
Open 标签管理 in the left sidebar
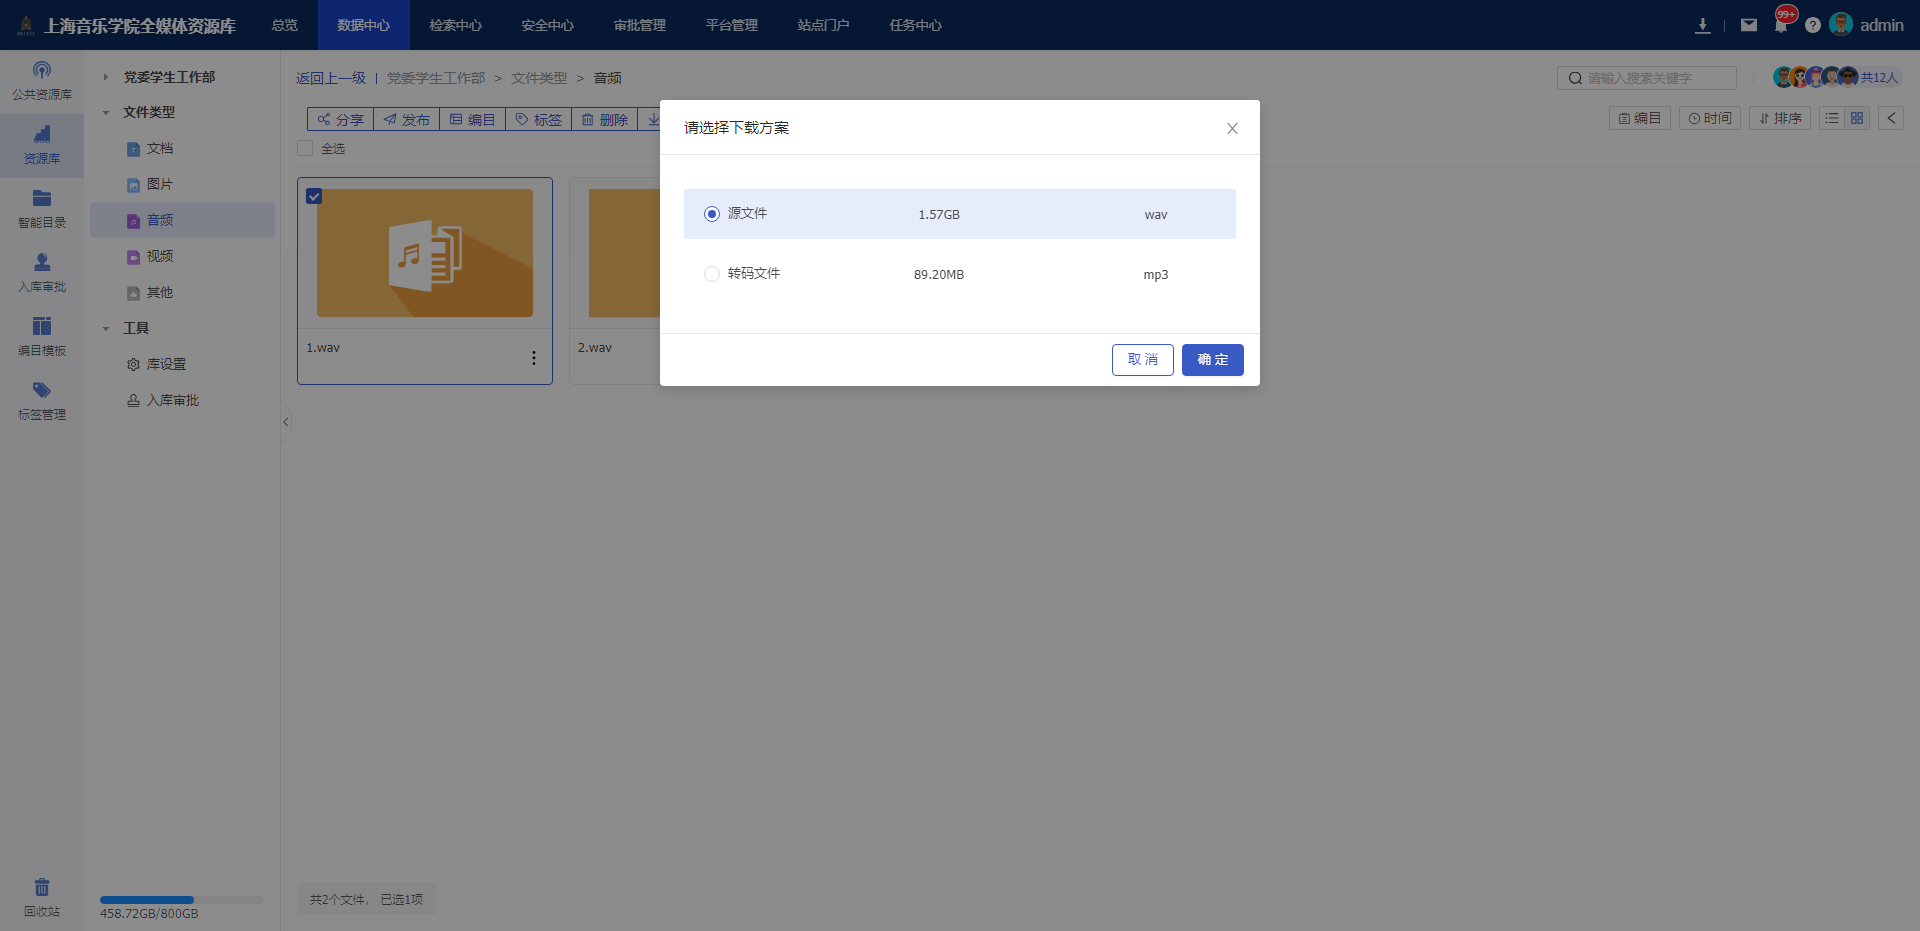click(41, 400)
